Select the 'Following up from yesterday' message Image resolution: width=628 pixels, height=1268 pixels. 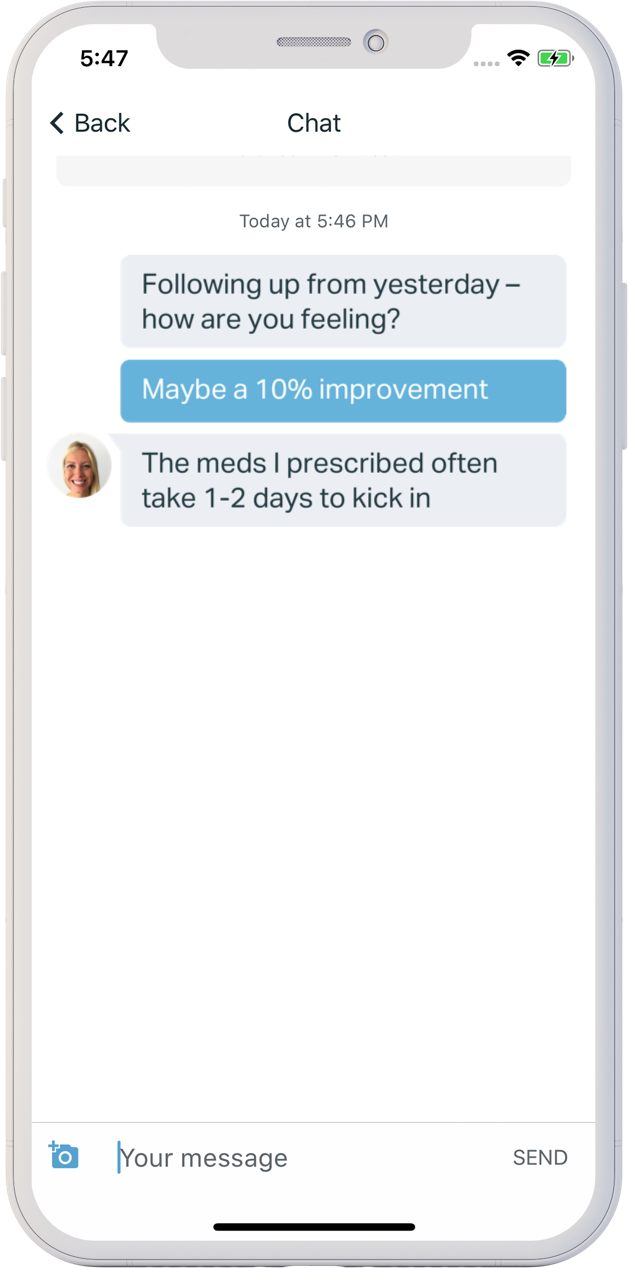(343, 301)
